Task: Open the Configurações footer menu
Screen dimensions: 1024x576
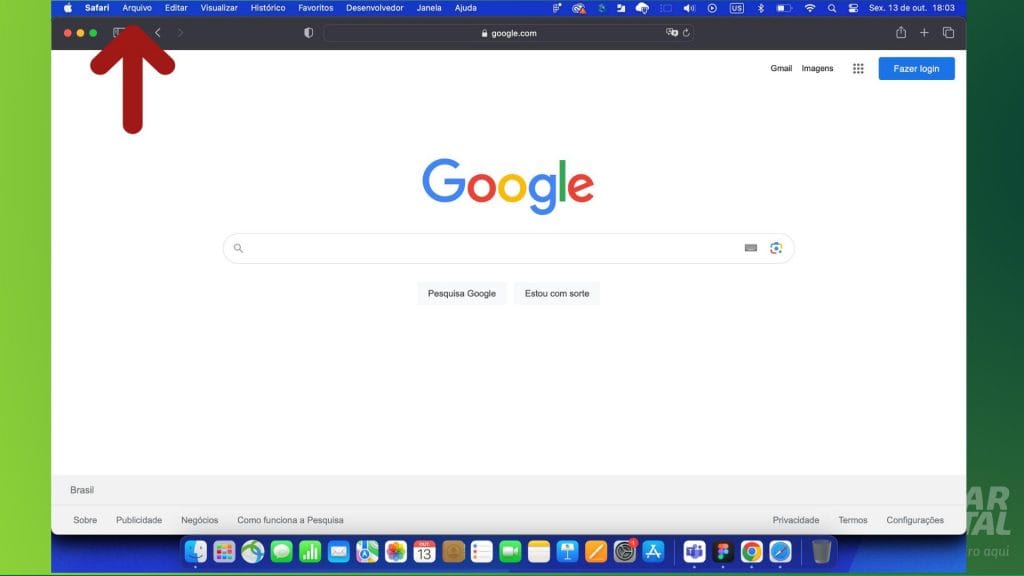Action: (x=915, y=520)
